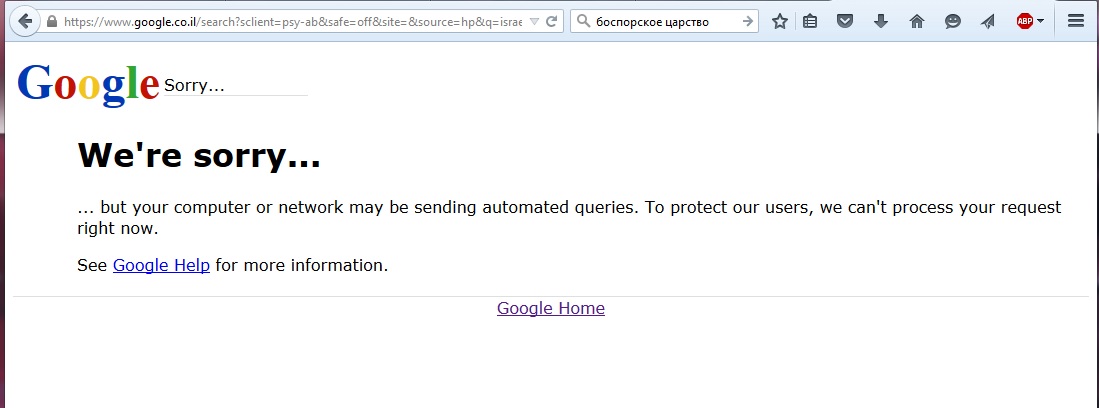Save page to Pocket
Viewport: 1099px width, 408px height.
pos(845,21)
